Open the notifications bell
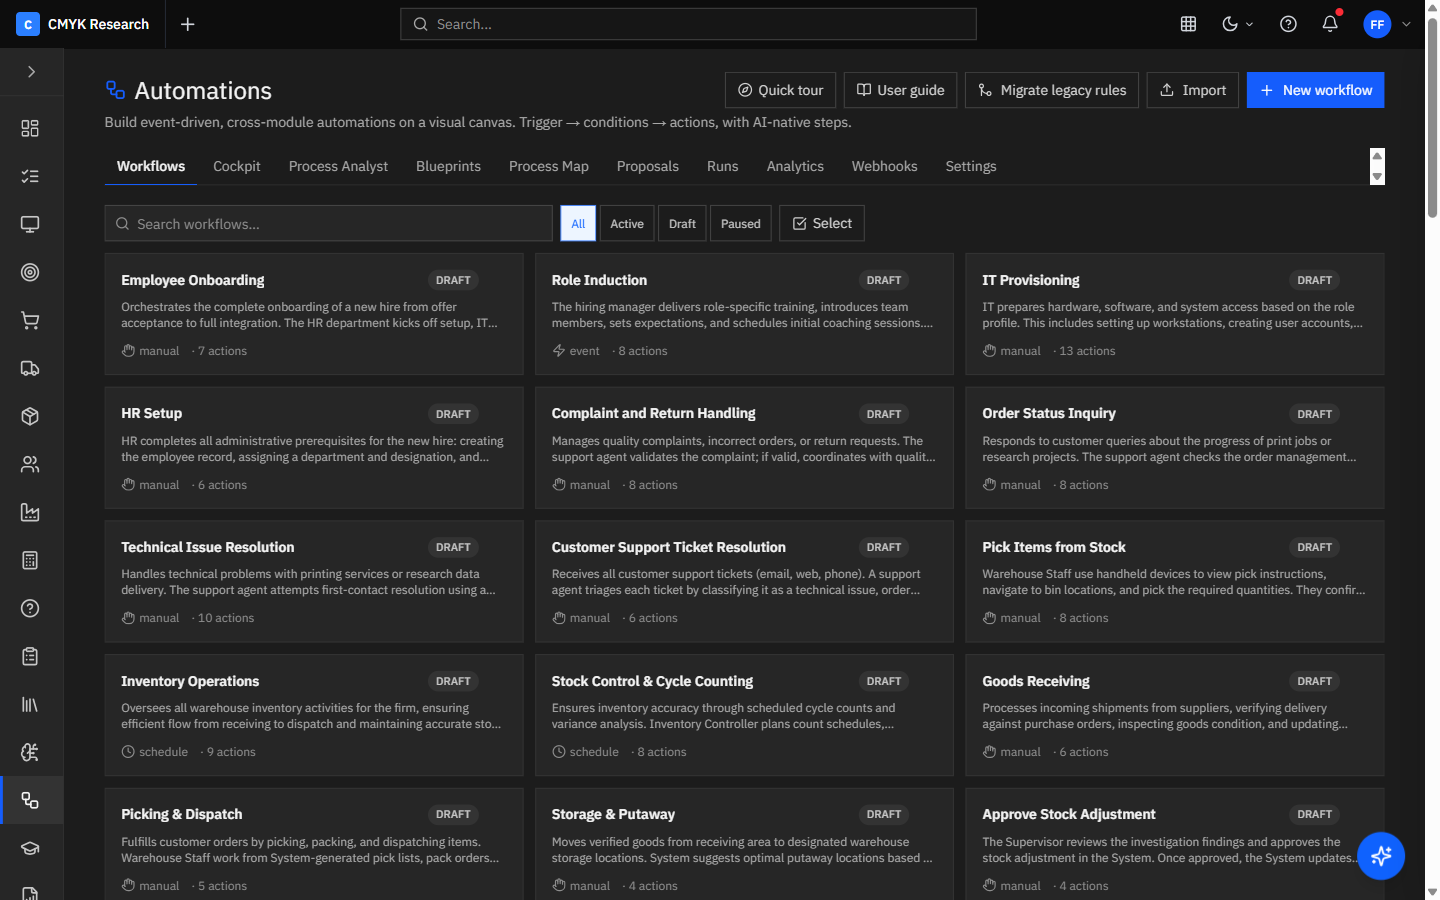1440x900 pixels. (x=1330, y=24)
